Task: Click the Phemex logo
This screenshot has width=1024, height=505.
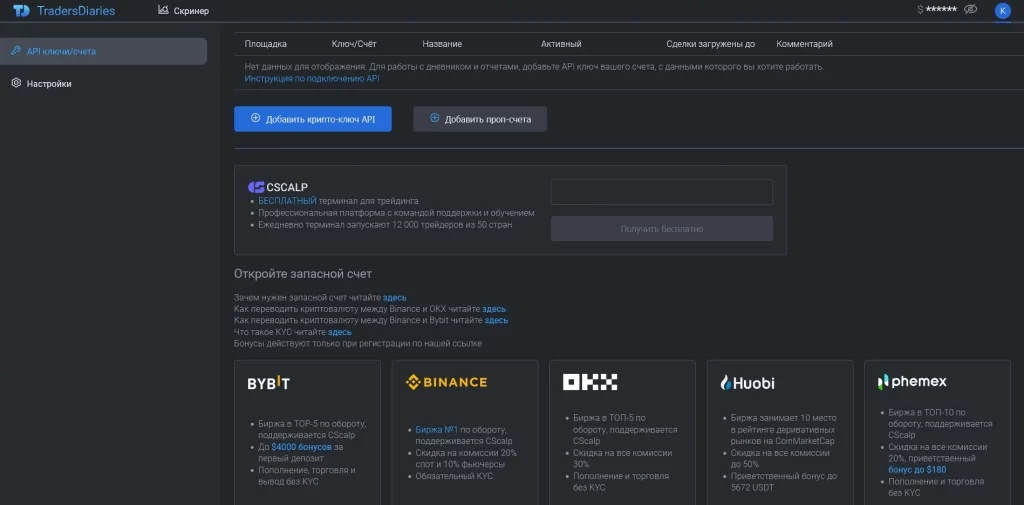Action: pyautogui.click(x=912, y=382)
